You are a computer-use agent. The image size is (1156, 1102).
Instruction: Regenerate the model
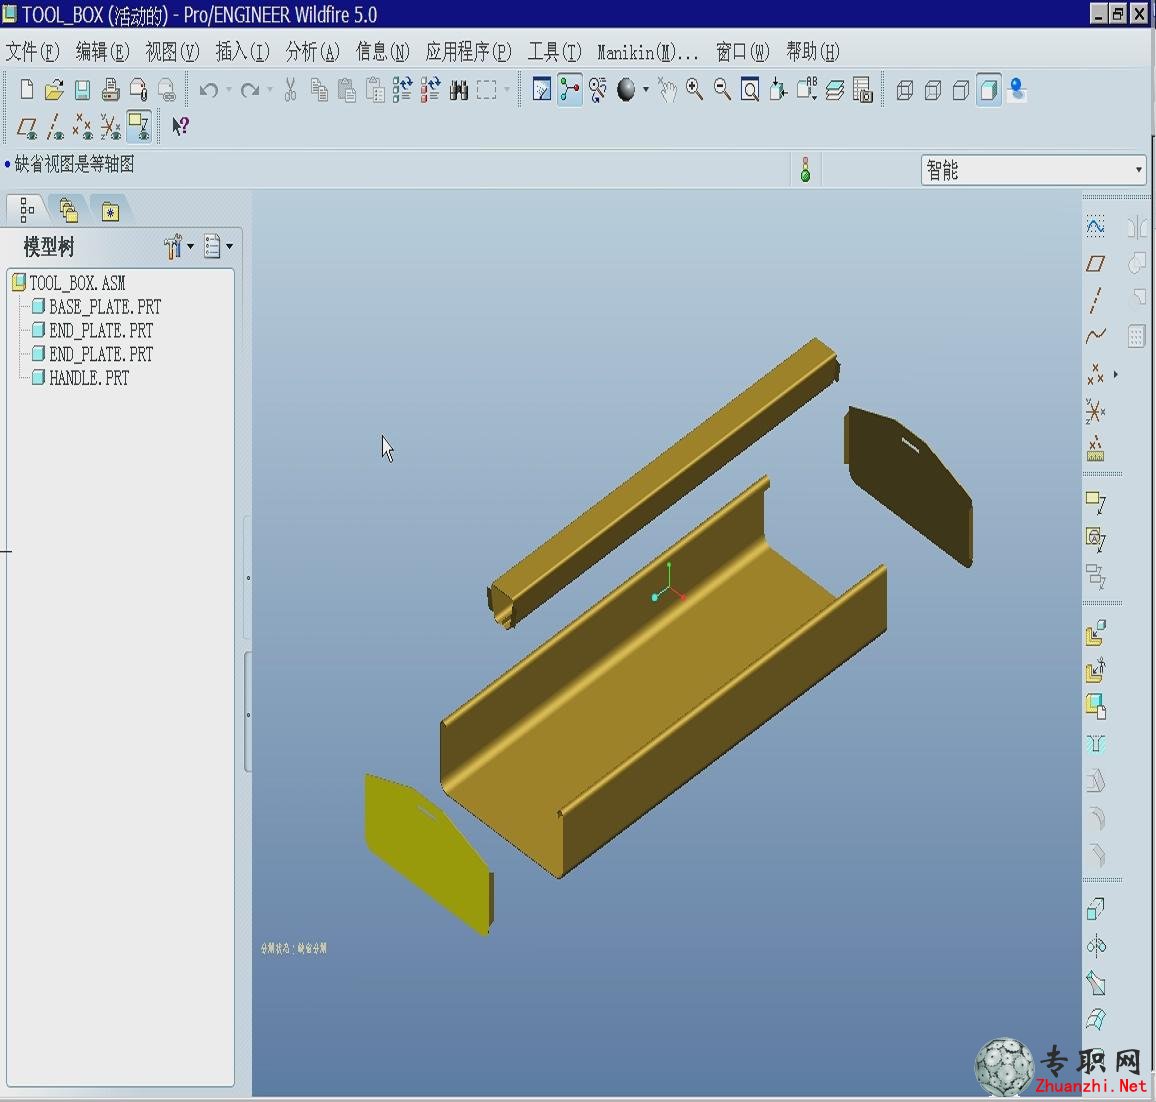coord(403,90)
